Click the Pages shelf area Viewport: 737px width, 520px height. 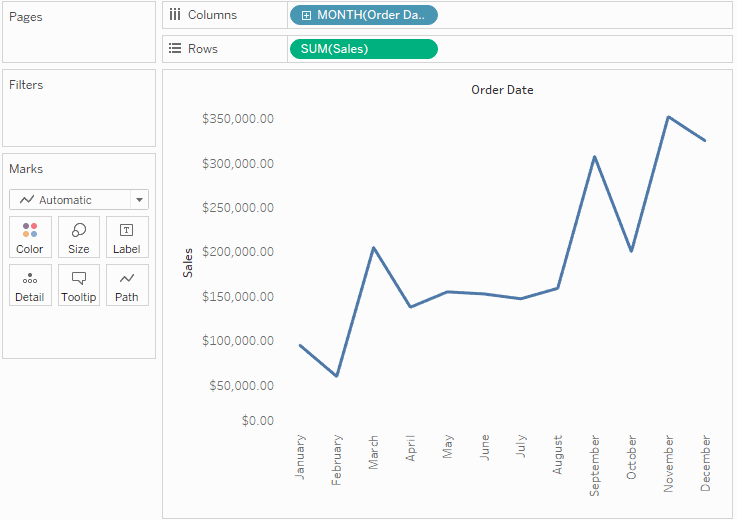(x=79, y=32)
